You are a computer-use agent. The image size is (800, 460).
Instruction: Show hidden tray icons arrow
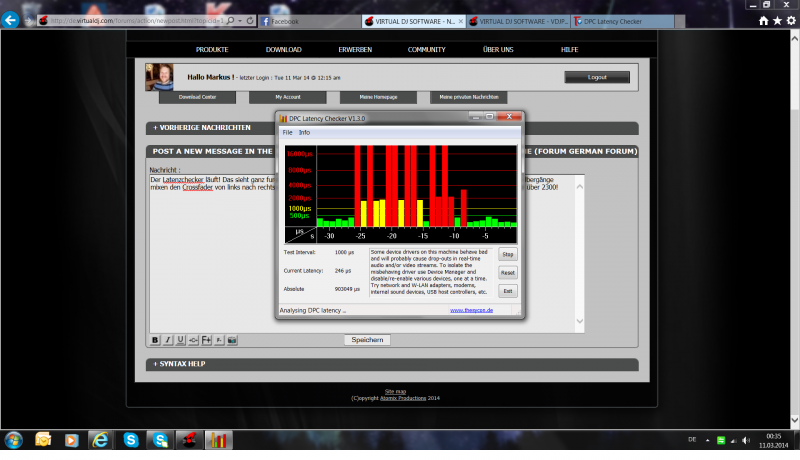point(708,440)
